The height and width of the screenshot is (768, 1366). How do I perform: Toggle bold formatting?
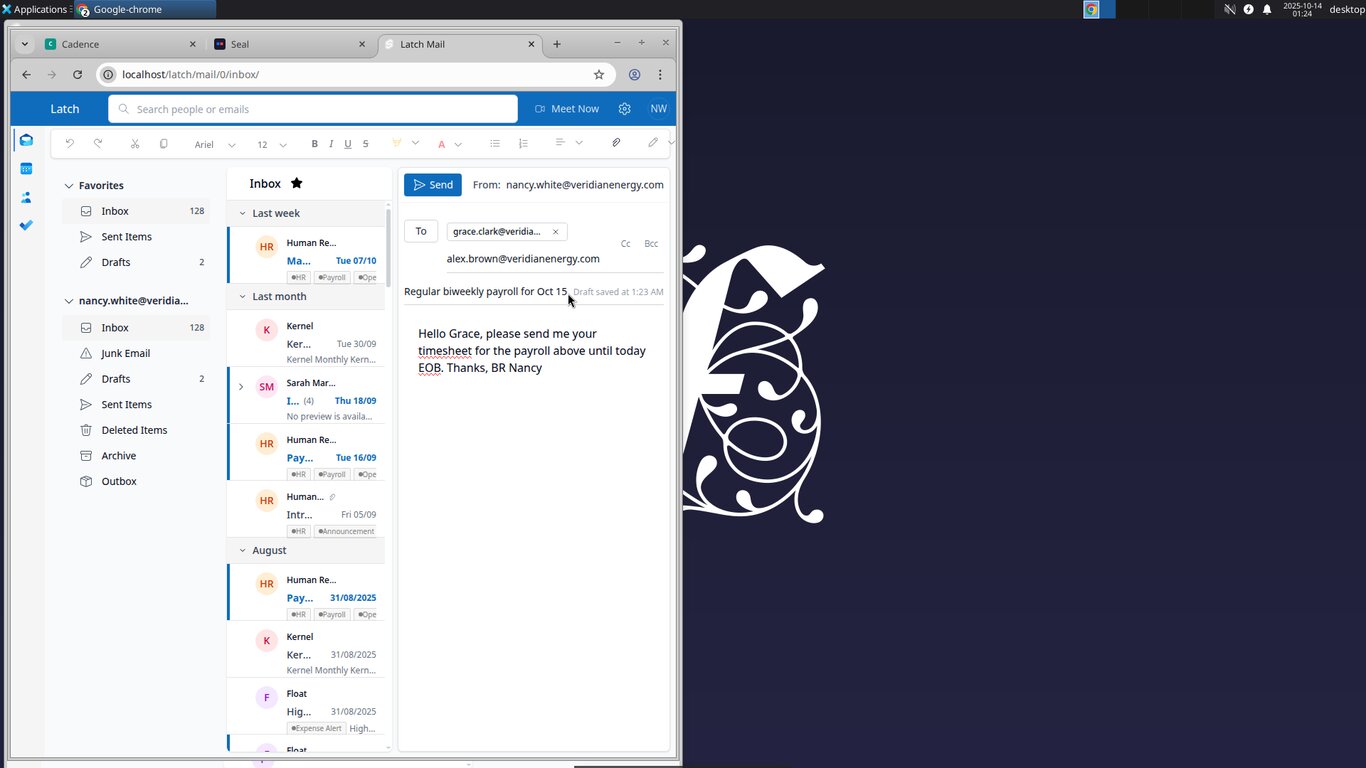point(314,144)
